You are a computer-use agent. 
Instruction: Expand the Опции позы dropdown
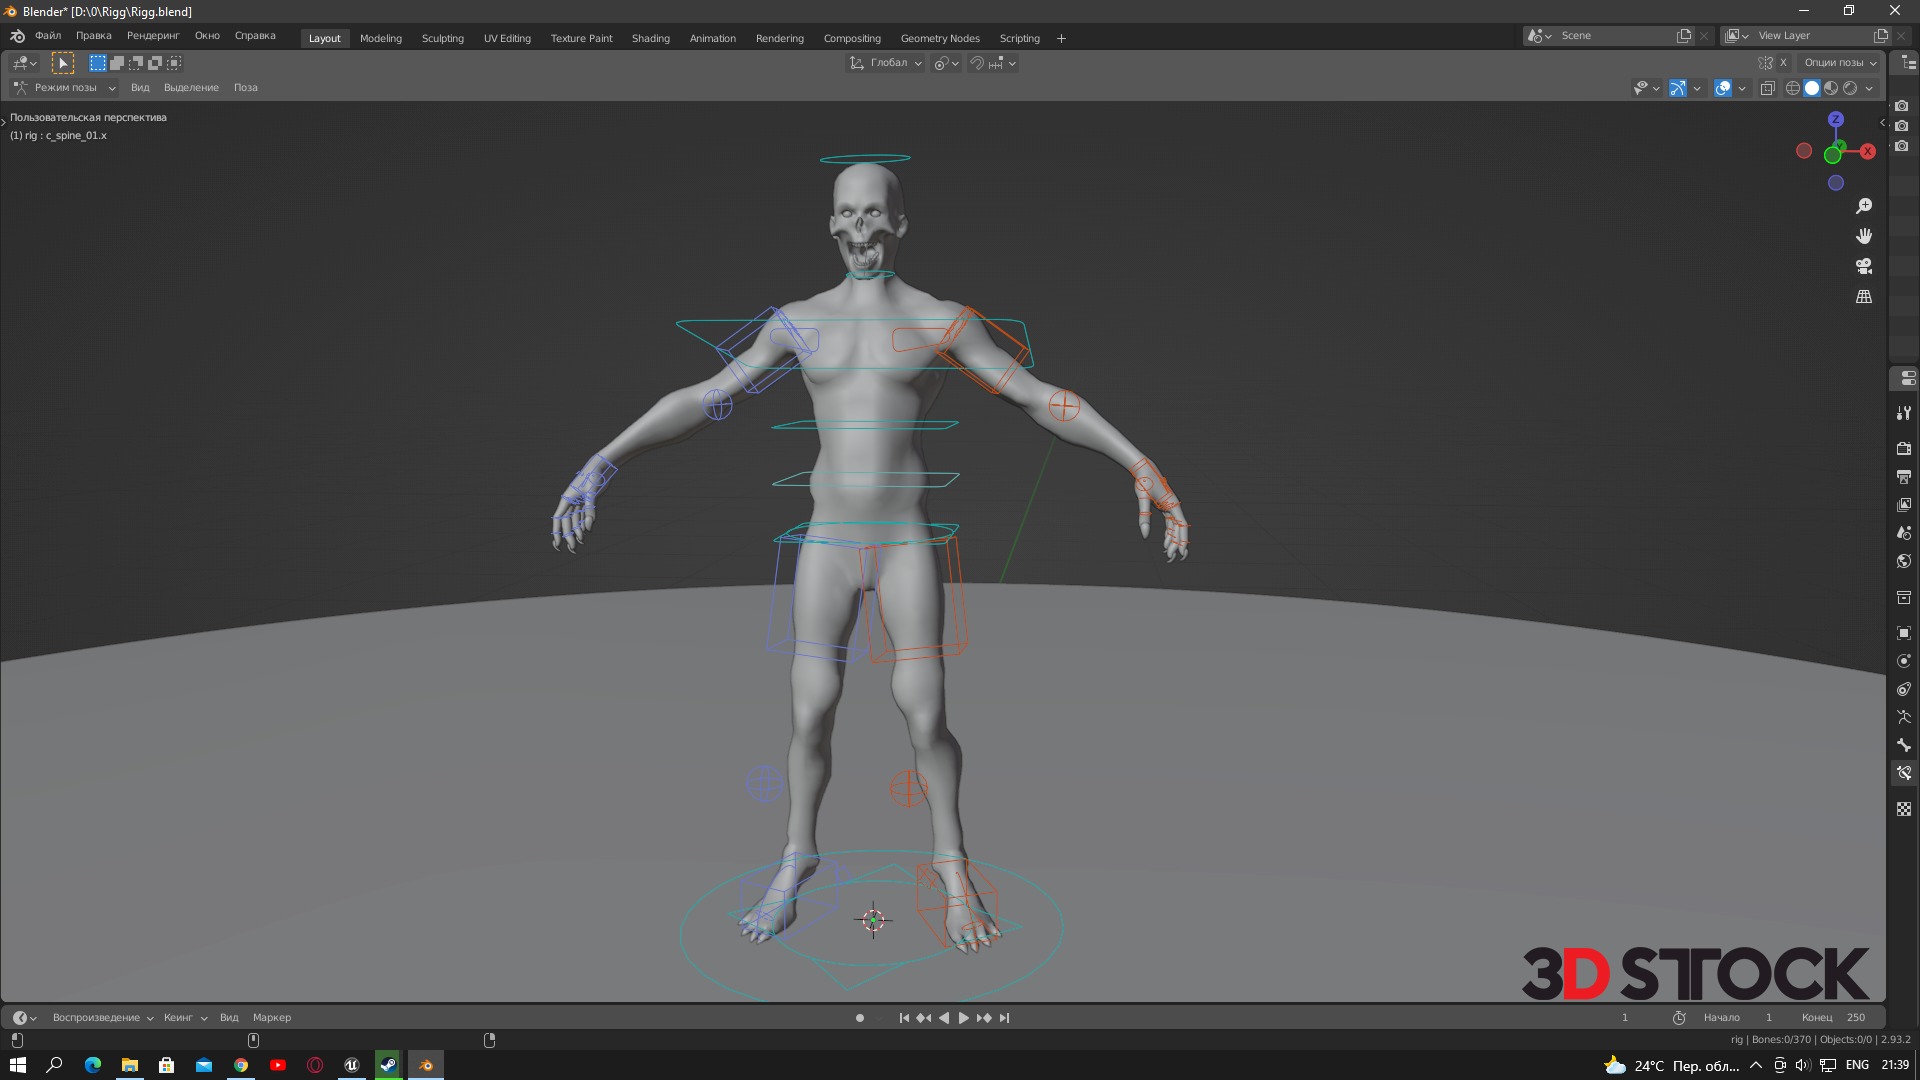pos(1840,62)
